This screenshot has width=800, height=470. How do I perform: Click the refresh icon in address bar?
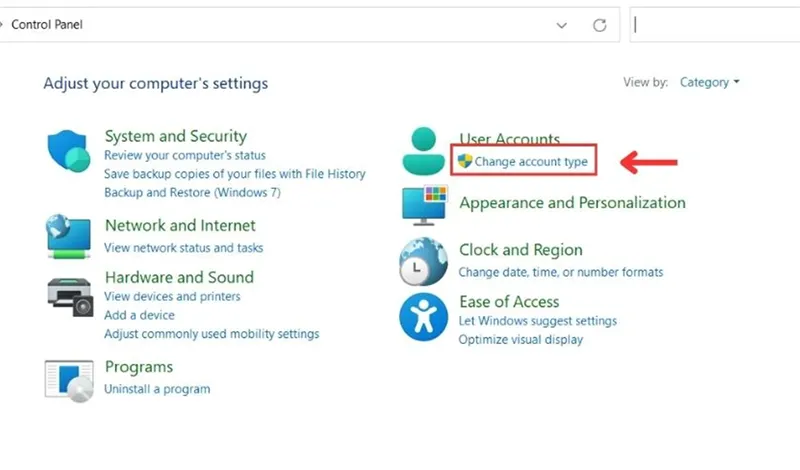pos(599,25)
